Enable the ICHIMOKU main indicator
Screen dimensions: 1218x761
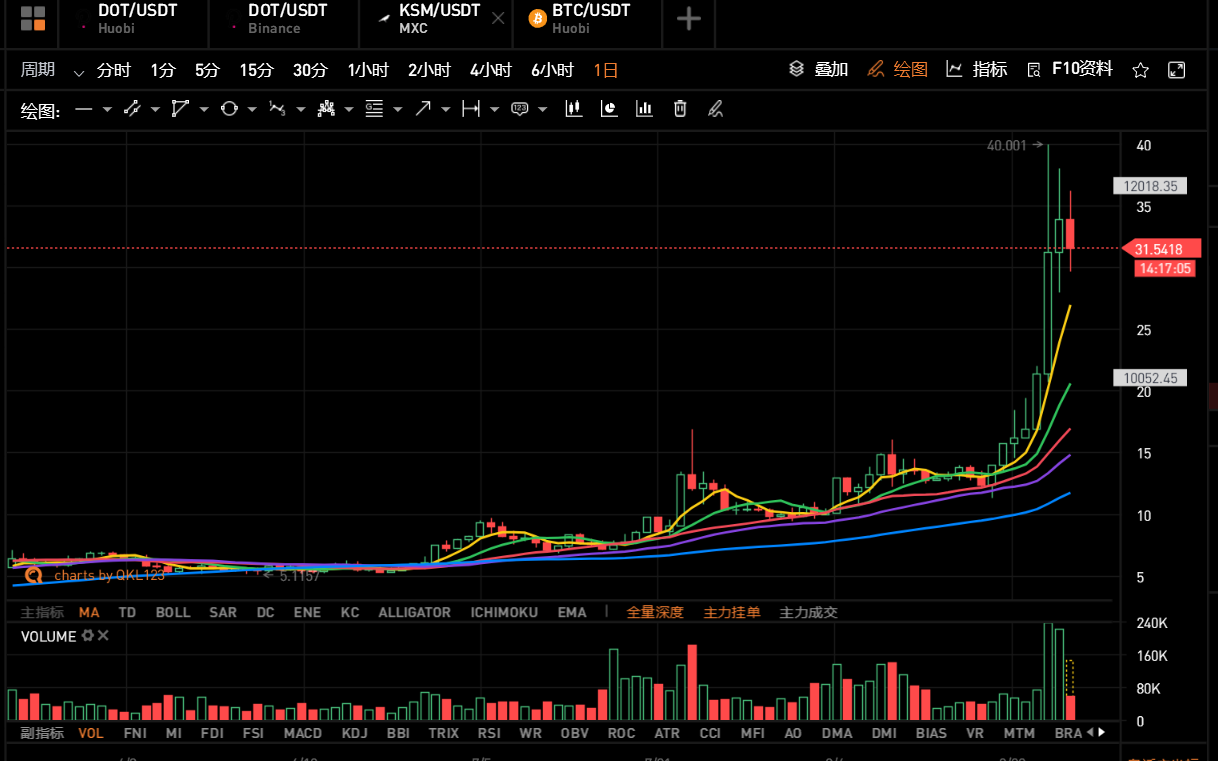pos(504,612)
